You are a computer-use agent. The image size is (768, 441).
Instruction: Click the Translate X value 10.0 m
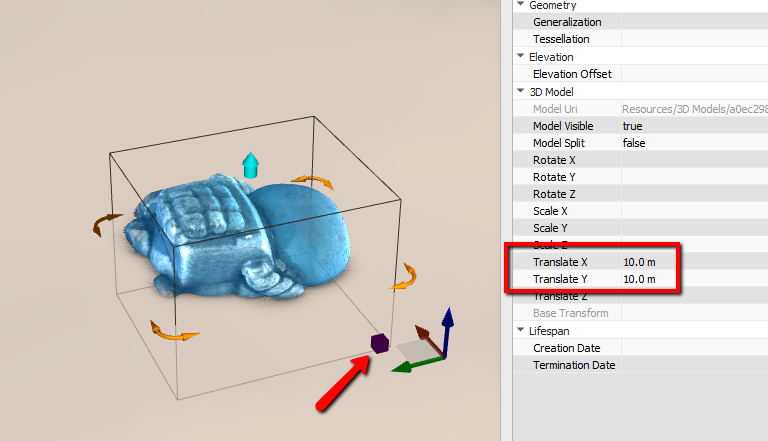pyautogui.click(x=639, y=262)
